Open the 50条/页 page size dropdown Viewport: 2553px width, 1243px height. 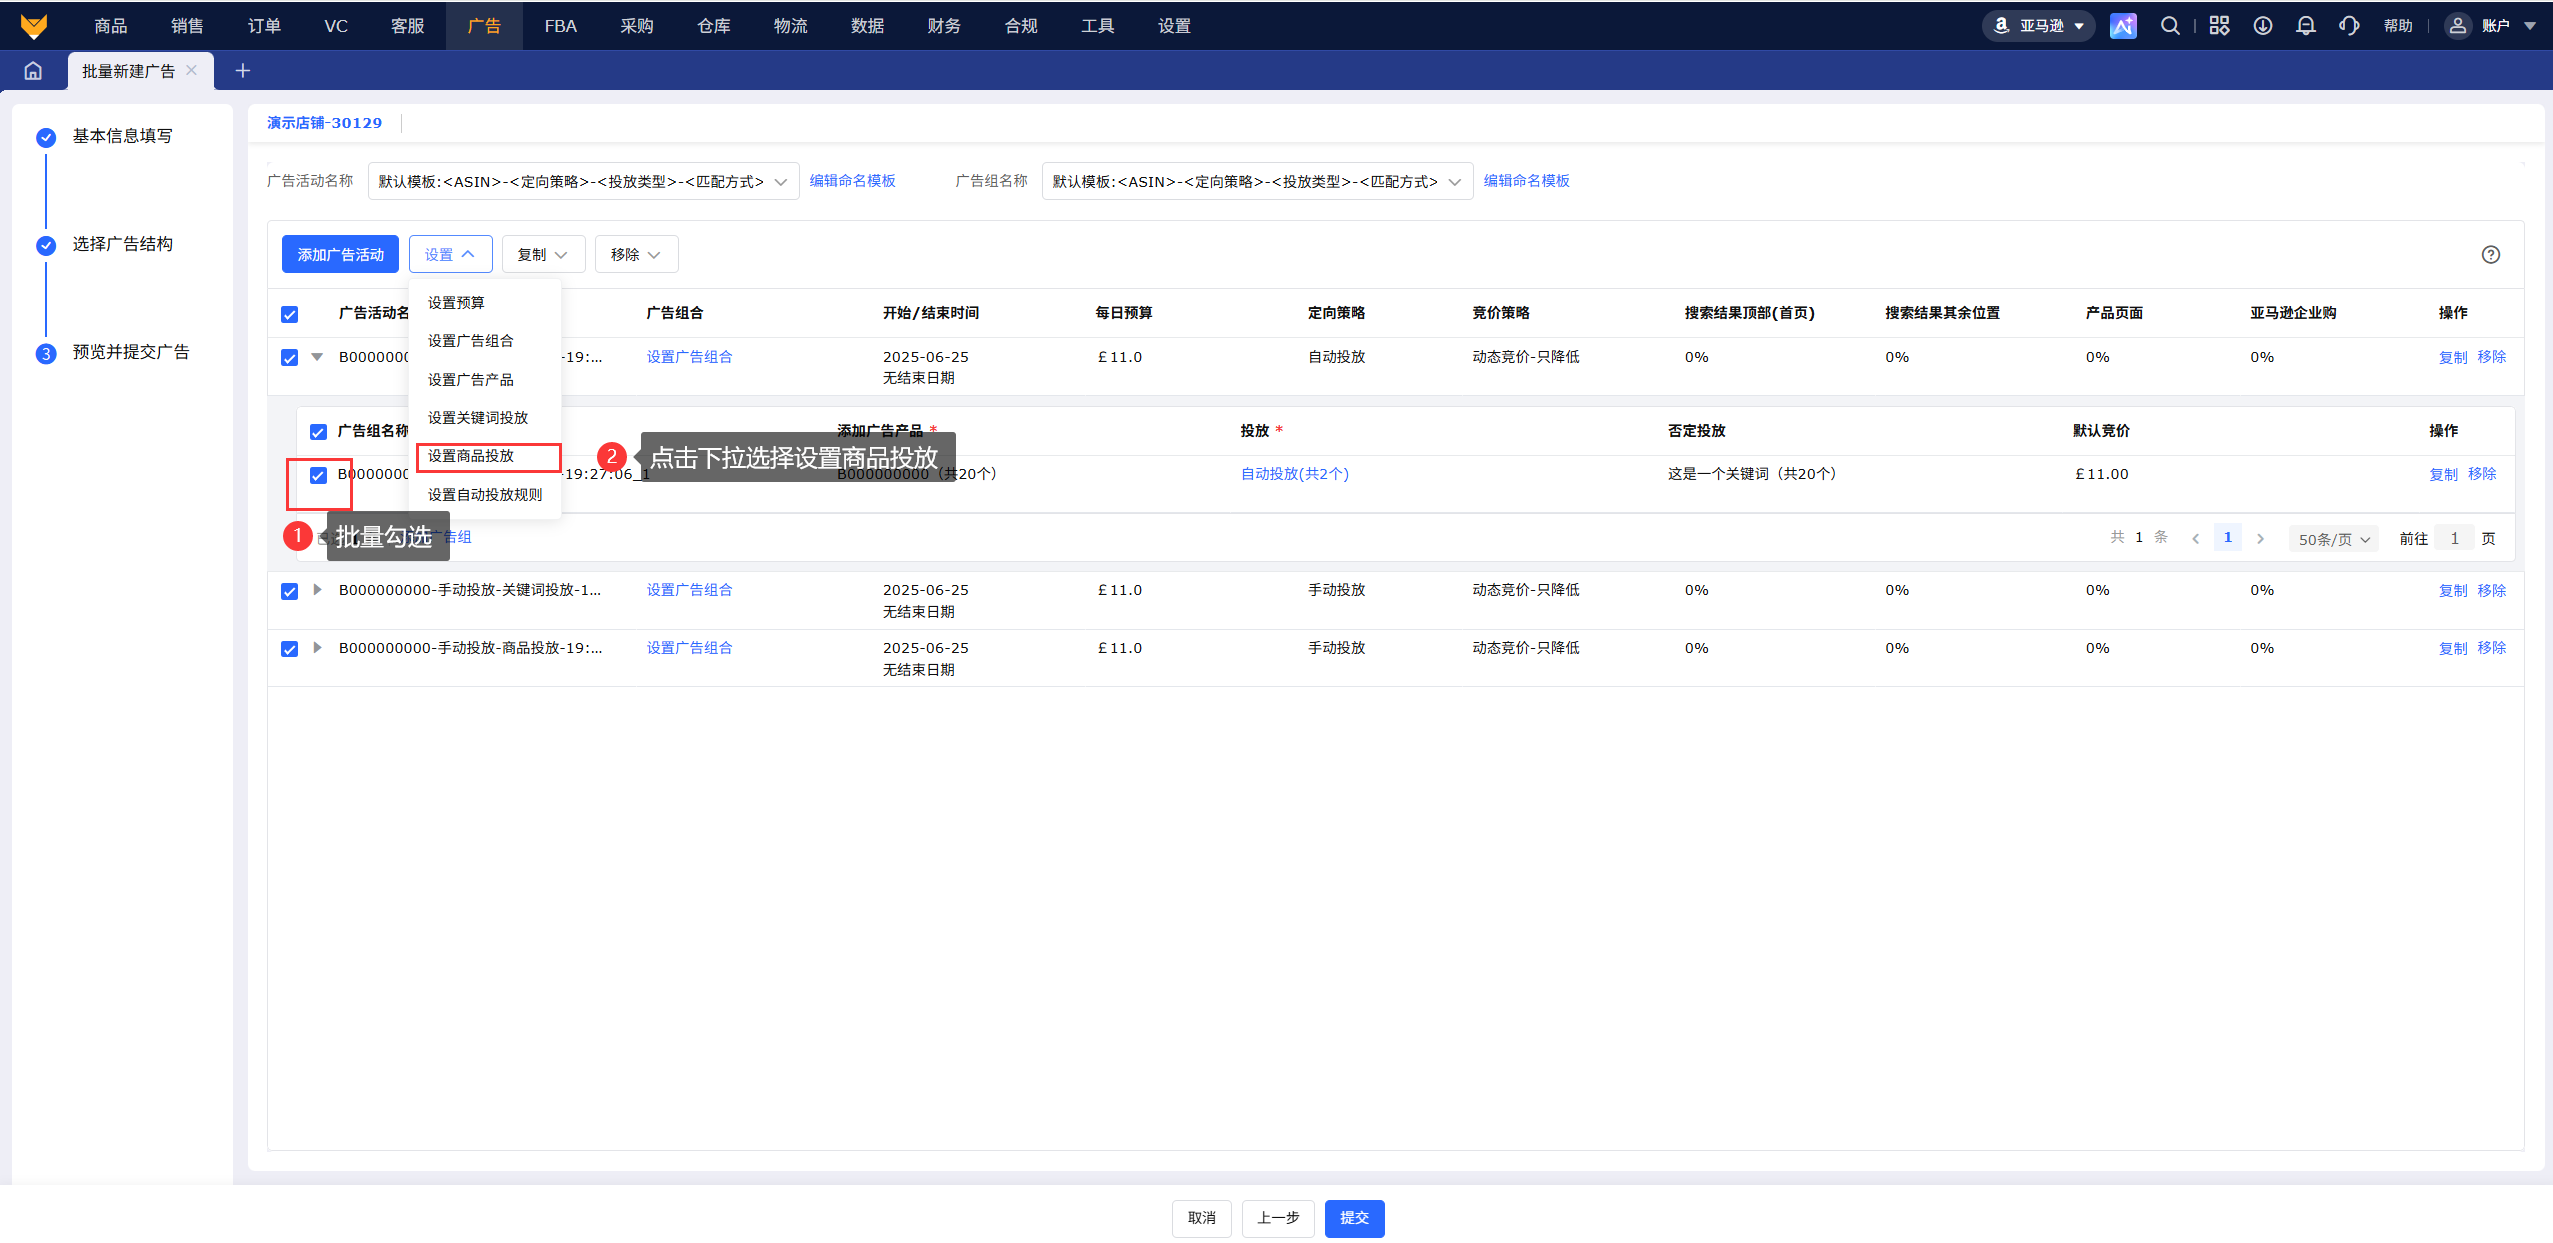[x=2333, y=539]
